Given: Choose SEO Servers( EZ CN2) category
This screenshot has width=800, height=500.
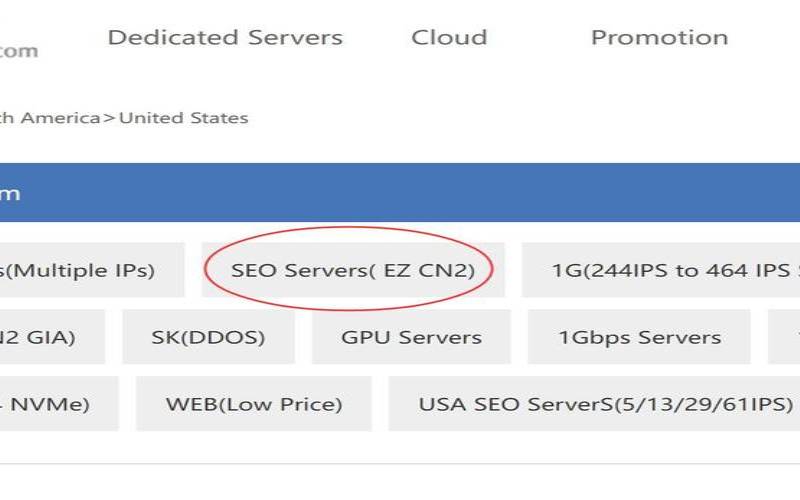Looking at the screenshot, I should pos(352,270).
